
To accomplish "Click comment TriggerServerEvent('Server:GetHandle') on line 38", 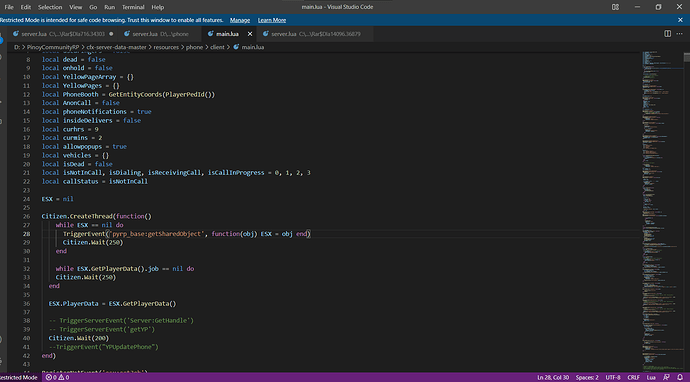I will click(x=121, y=321).
